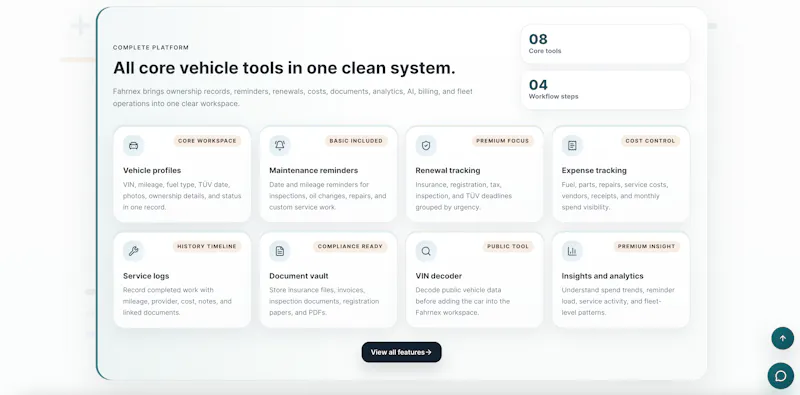Click the 'Decode public vehicle data' description
The height and width of the screenshot is (395, 800).
[463, 301]
